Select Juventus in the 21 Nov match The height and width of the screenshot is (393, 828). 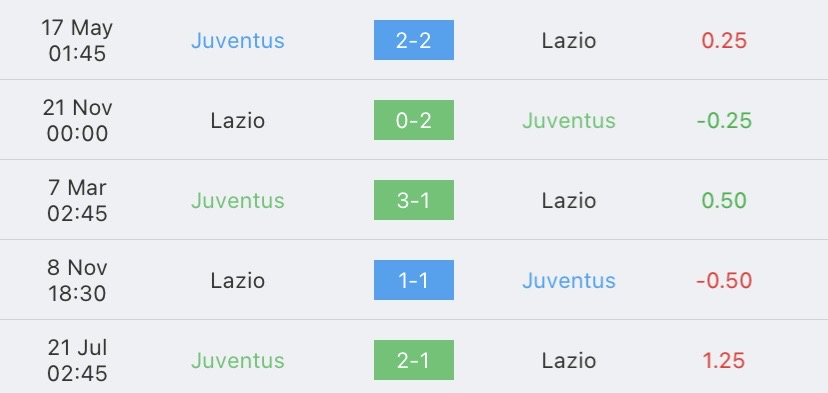click(569, 120)
